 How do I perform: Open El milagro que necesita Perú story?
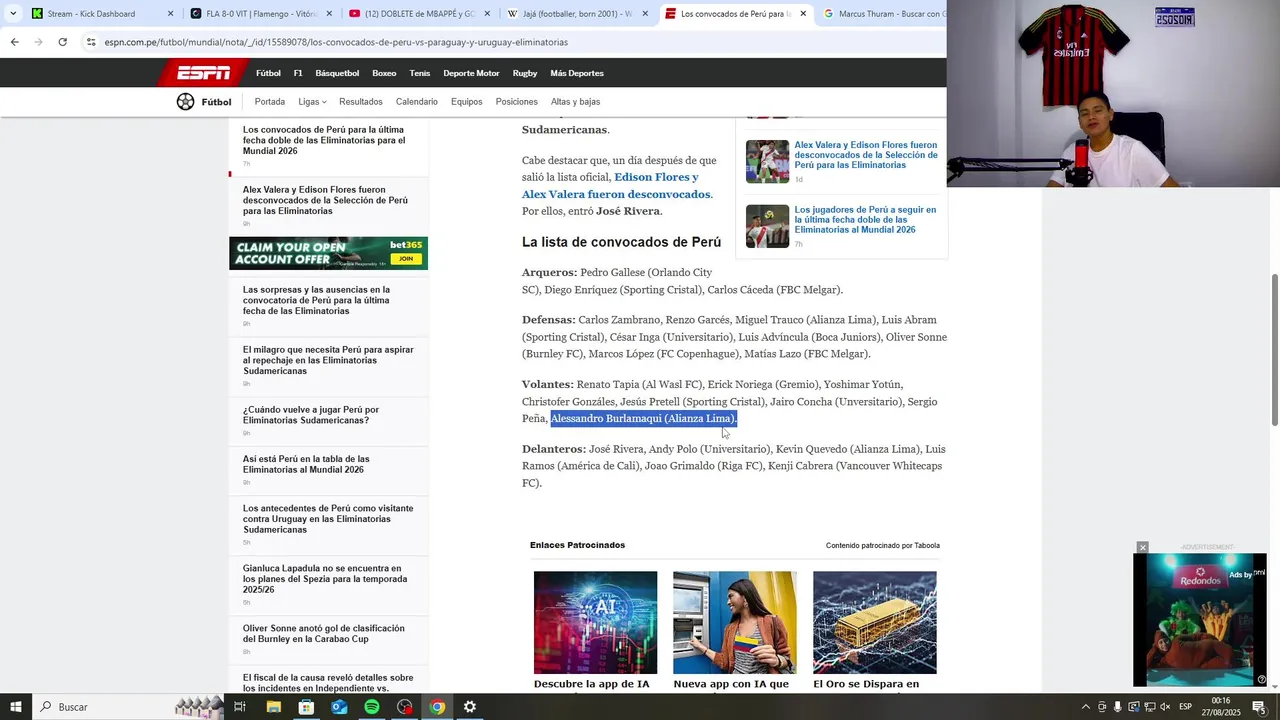tap(328, 360)
